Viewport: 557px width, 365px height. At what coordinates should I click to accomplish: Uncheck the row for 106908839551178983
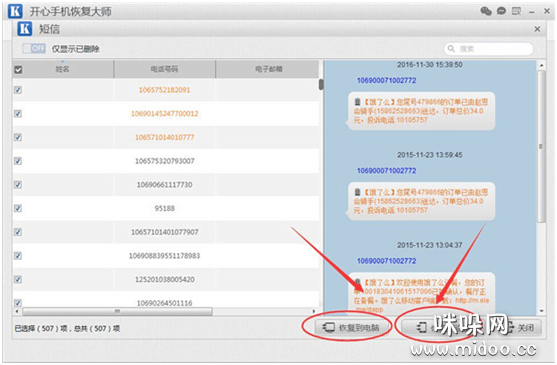point(18,256)
